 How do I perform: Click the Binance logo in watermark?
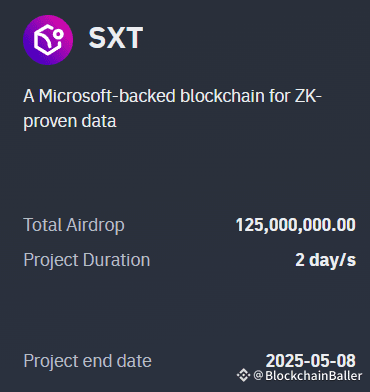243,375
